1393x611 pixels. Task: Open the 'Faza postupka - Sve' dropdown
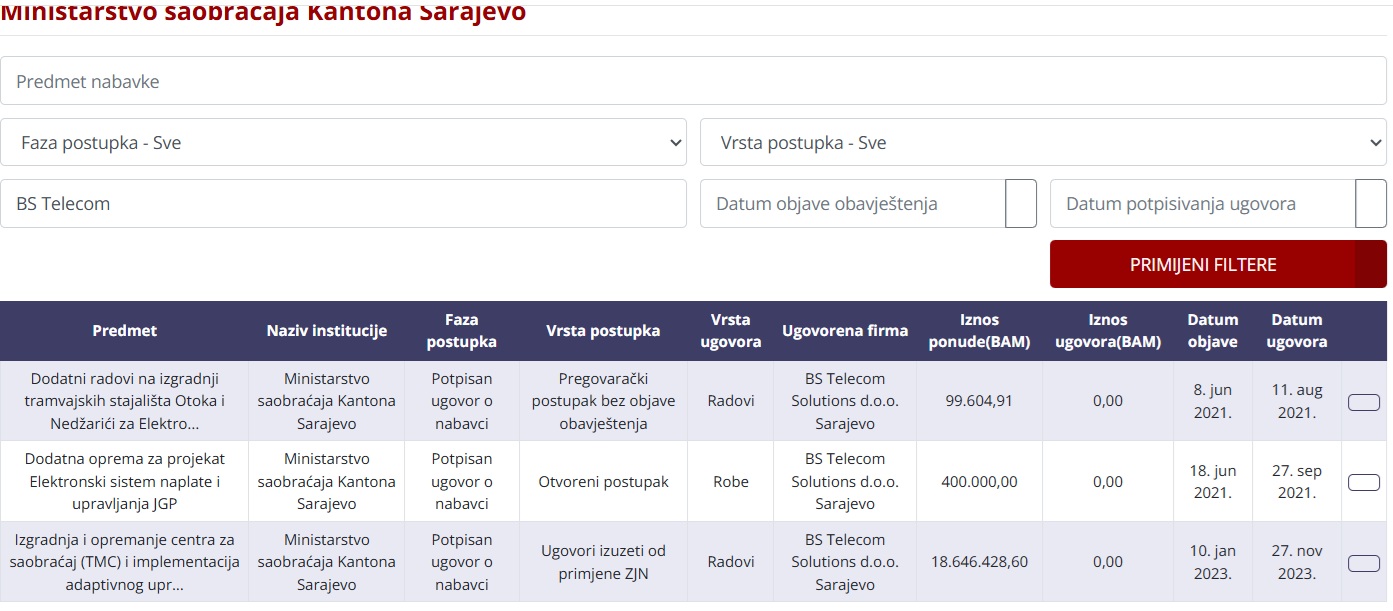point(343,143)
